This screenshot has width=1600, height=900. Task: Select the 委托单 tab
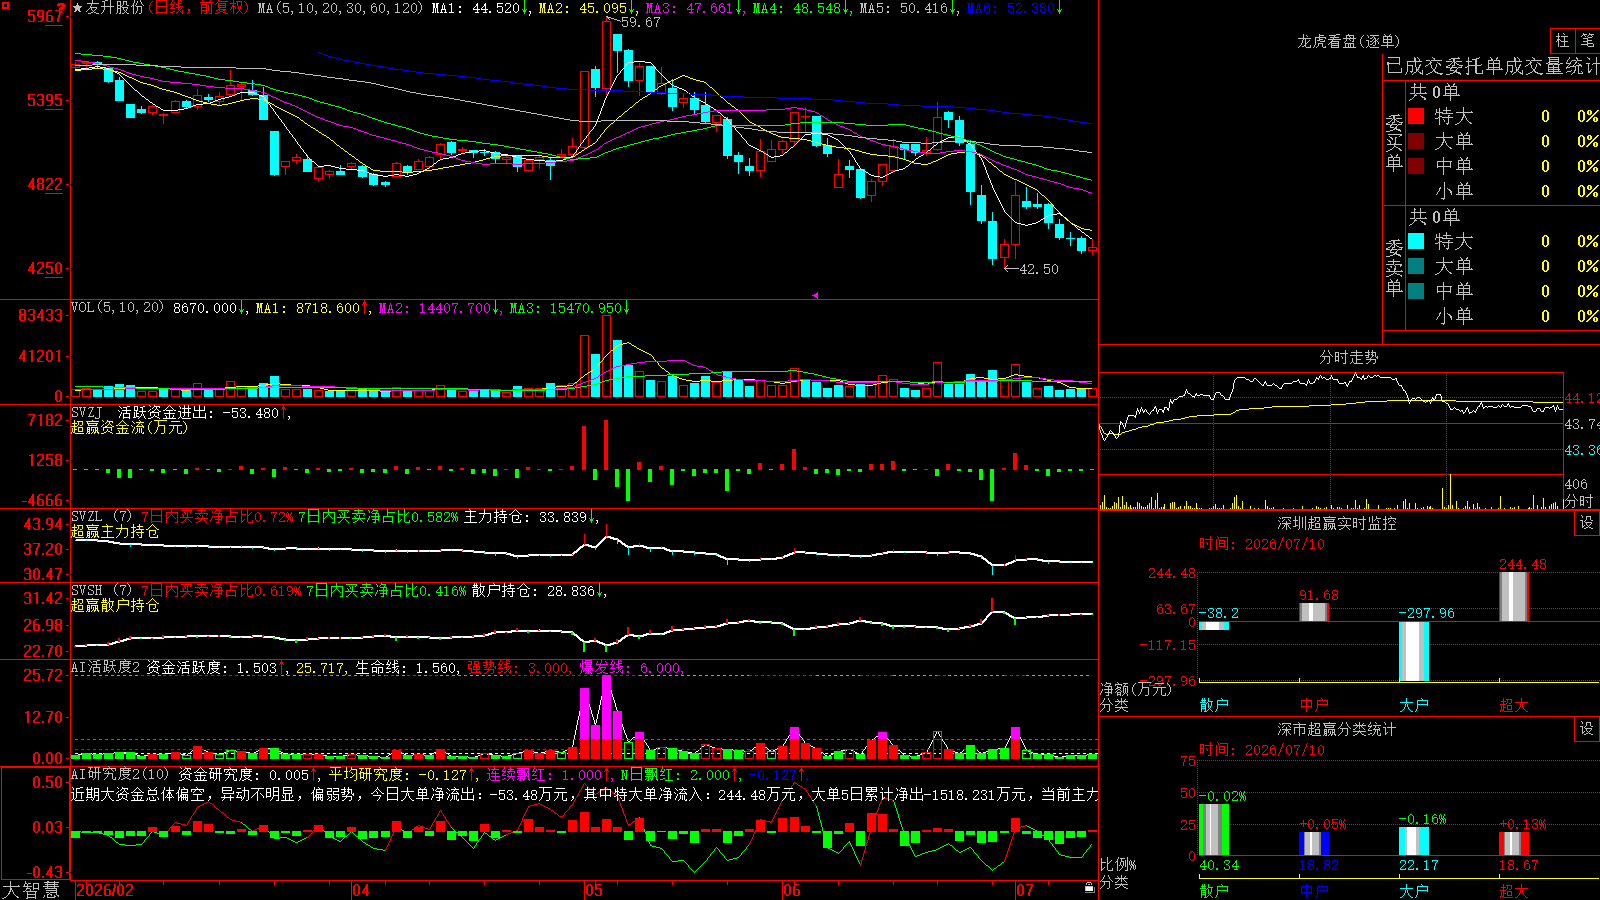coord(1474,66)
